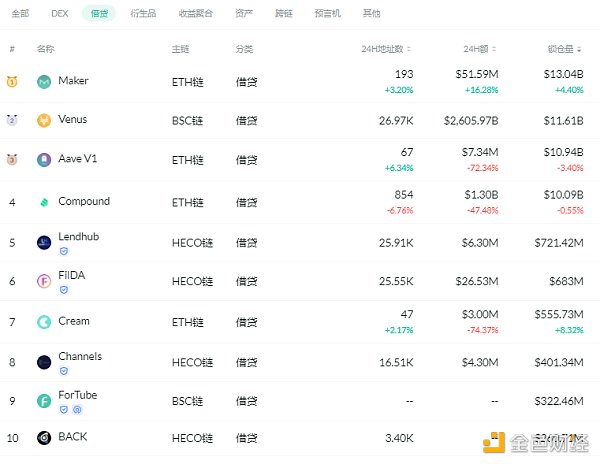Open the Cream project name
This screenshot has height=464, width=600.
74,321
